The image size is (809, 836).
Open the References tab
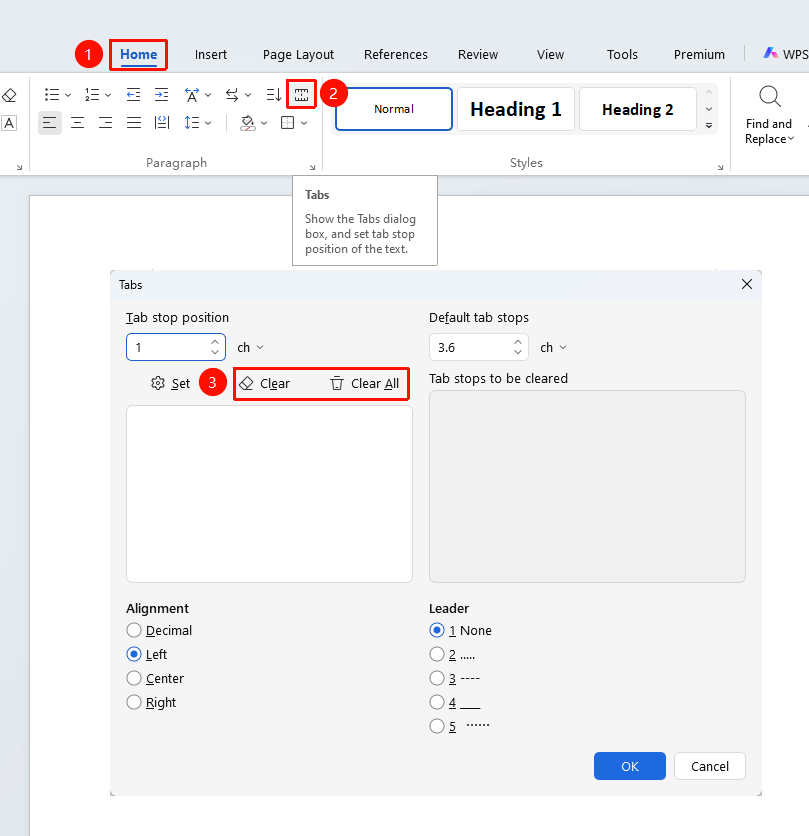click(x=396, y=54)
